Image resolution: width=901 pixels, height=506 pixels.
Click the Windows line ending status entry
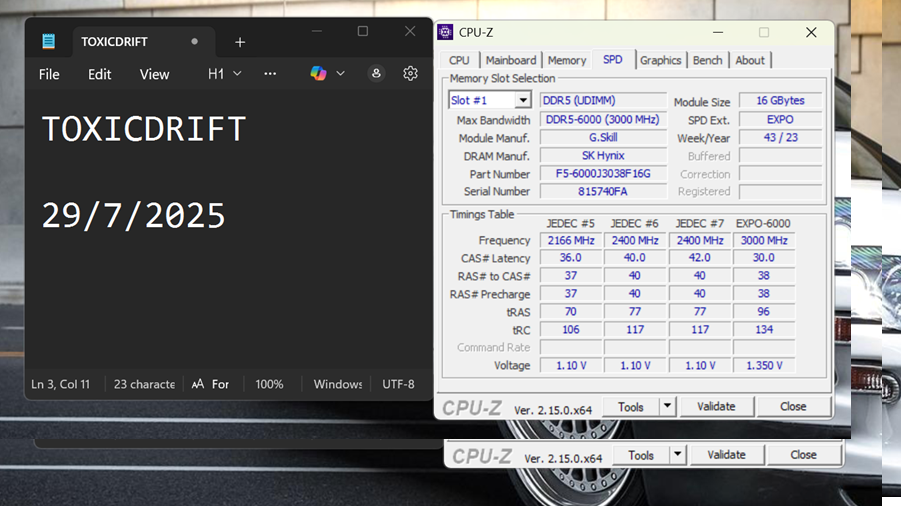point(338,384)
